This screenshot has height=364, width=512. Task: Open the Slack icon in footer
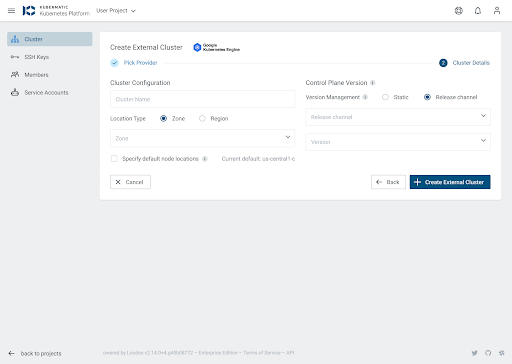point(501,353)
